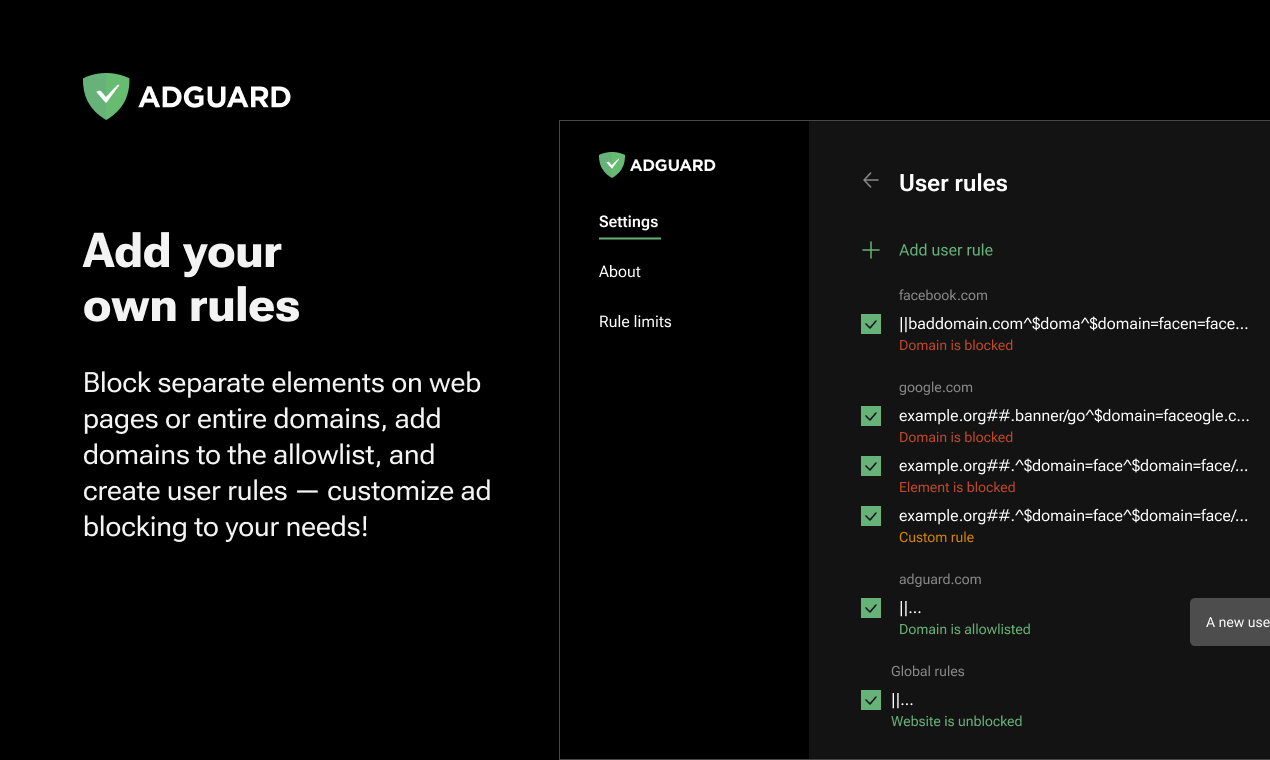The image size is (1270, 760).
Task: Toggle checkbox for example.org##.banner/go rule
Action: tap(871, 416)
